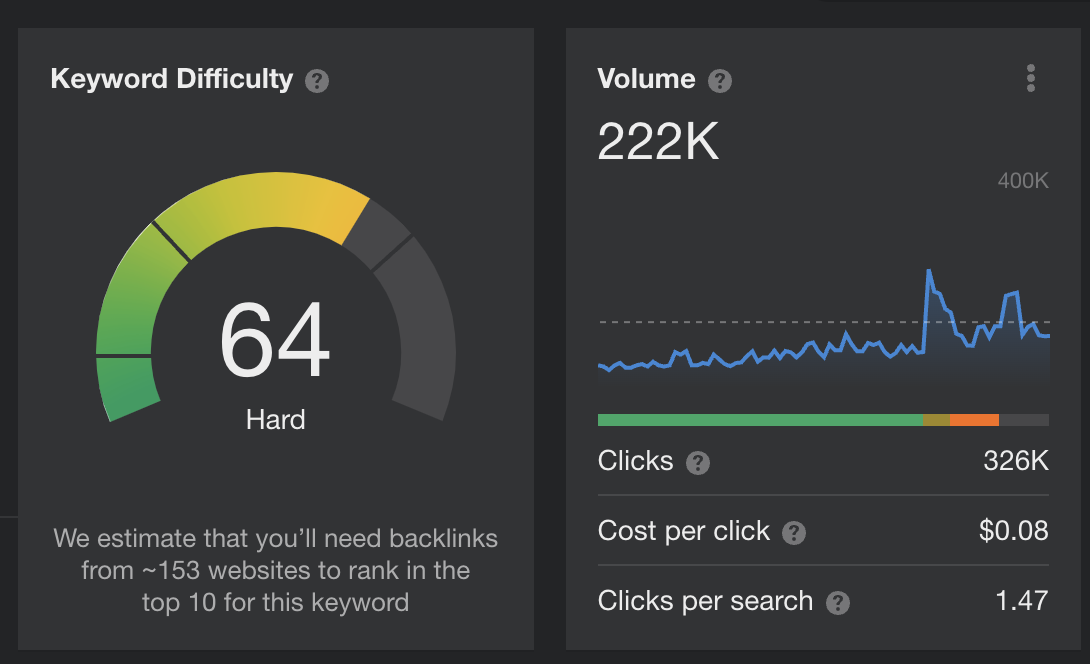Show help tooltip for Clicks per search
The height and width of the screenshot is (664, 1090).
(838, 603)
